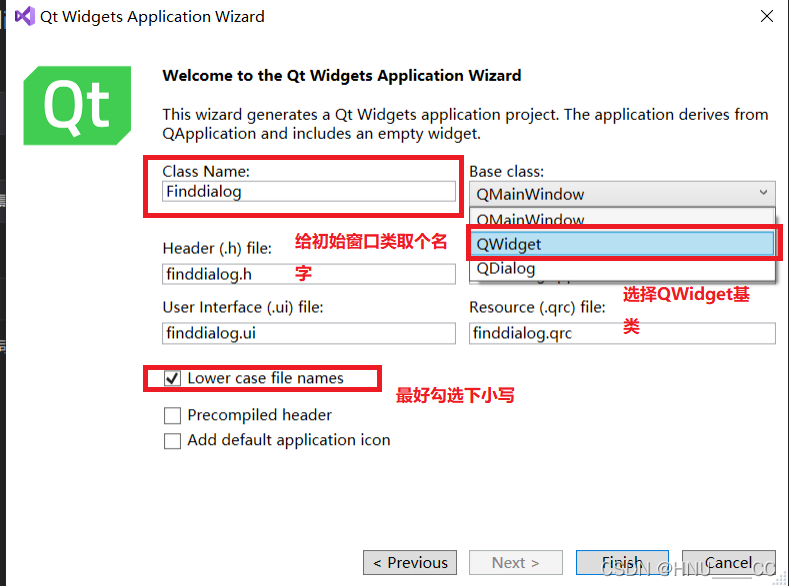
Task: Close the Qt Widgets Application Wizard window
Action: click(x=767, y=16)
